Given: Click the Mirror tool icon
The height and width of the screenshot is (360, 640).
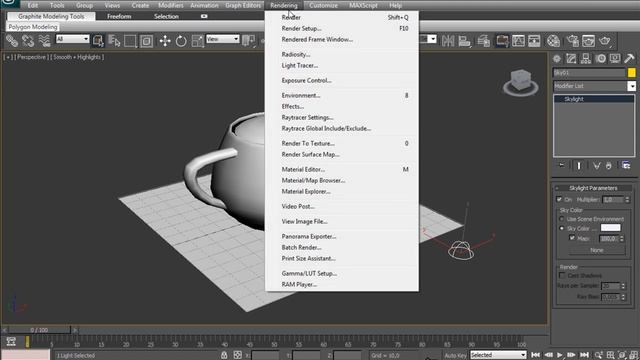Looking at the screenshot, I should [448, 41].
